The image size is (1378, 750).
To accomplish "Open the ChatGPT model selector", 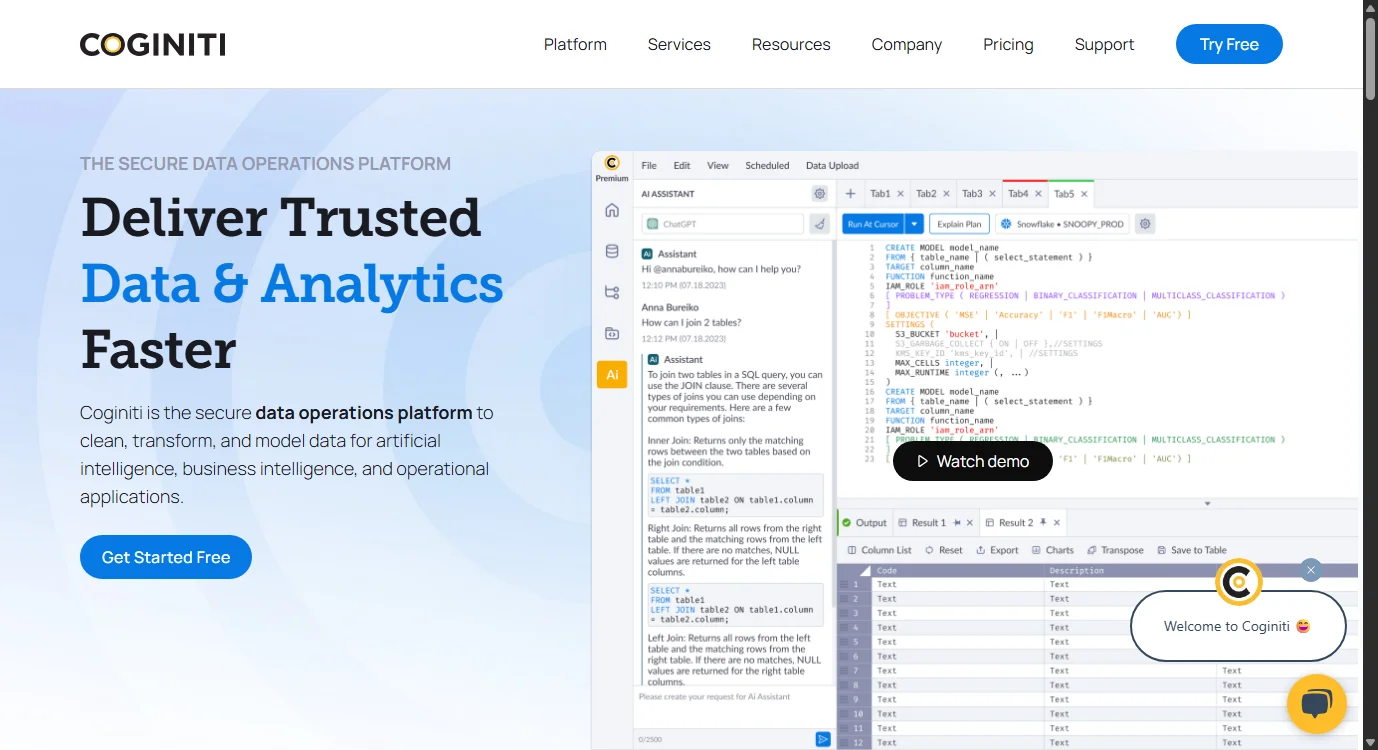I will [722, 224].
